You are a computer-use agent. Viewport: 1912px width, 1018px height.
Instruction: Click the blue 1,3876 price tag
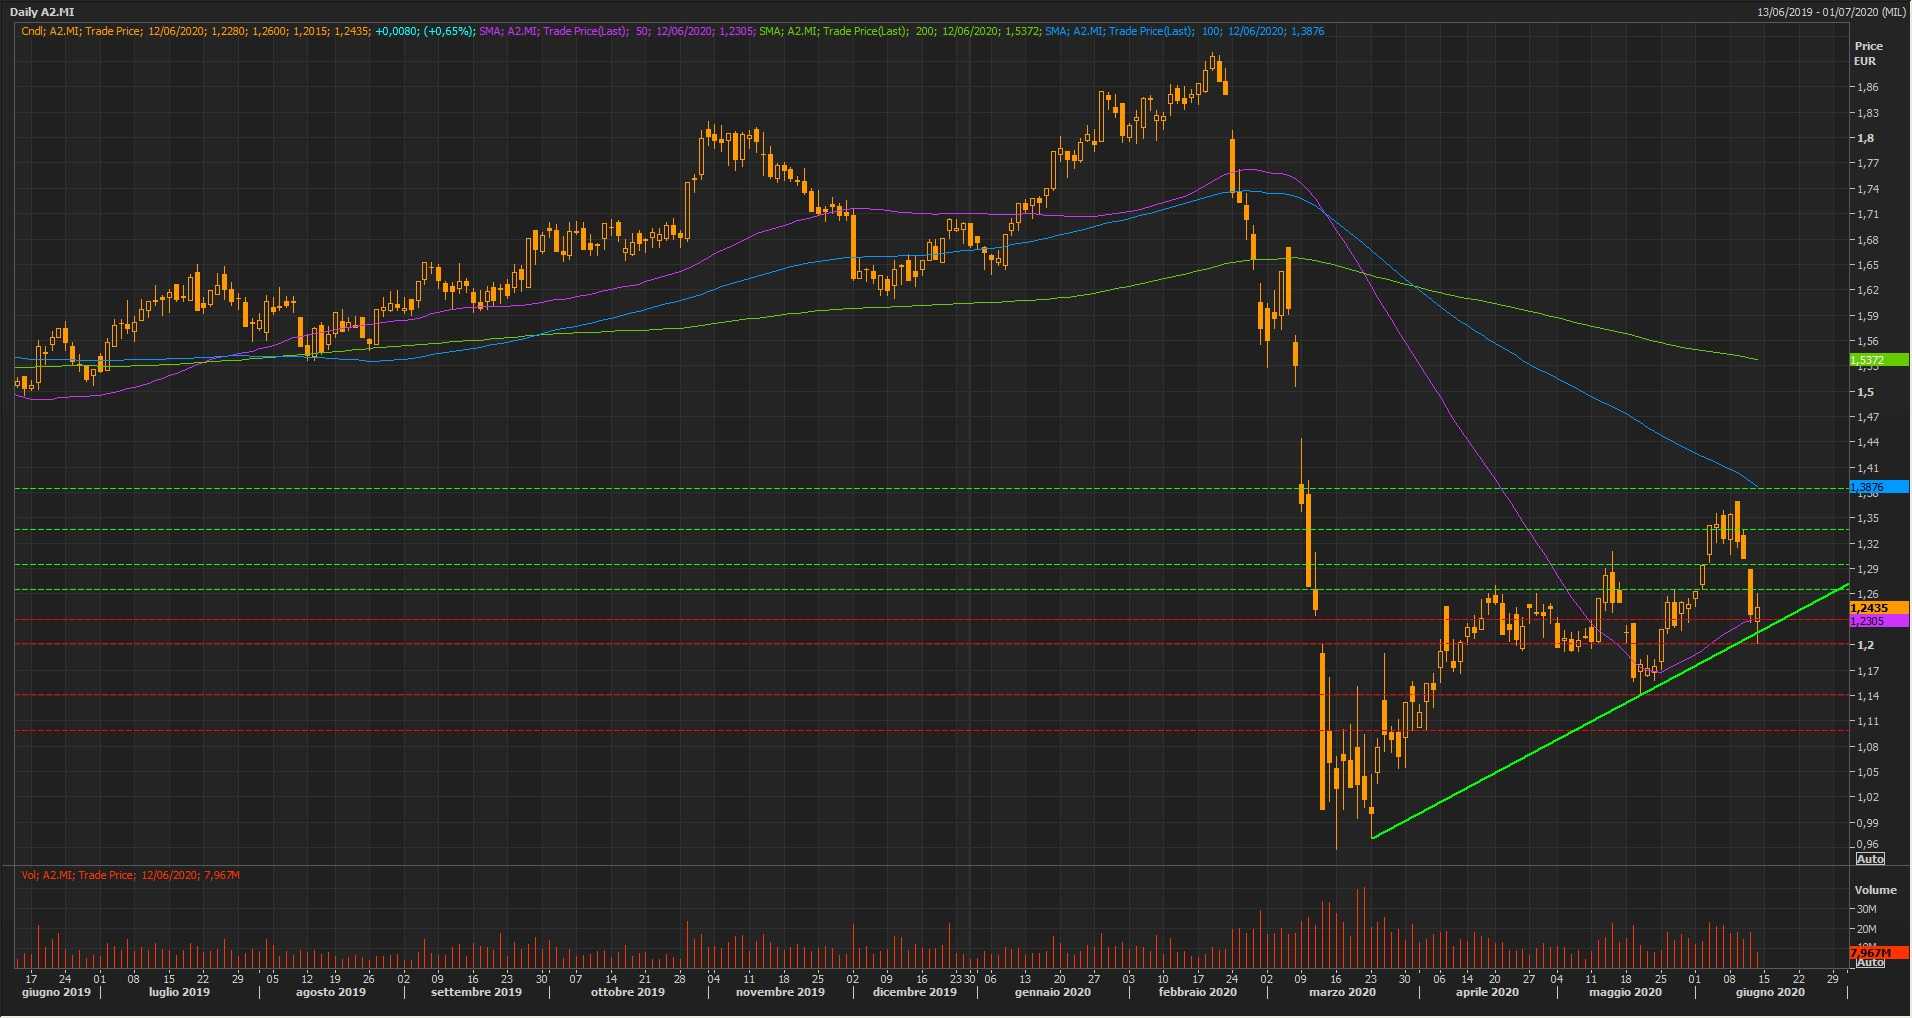point(1877,487)
